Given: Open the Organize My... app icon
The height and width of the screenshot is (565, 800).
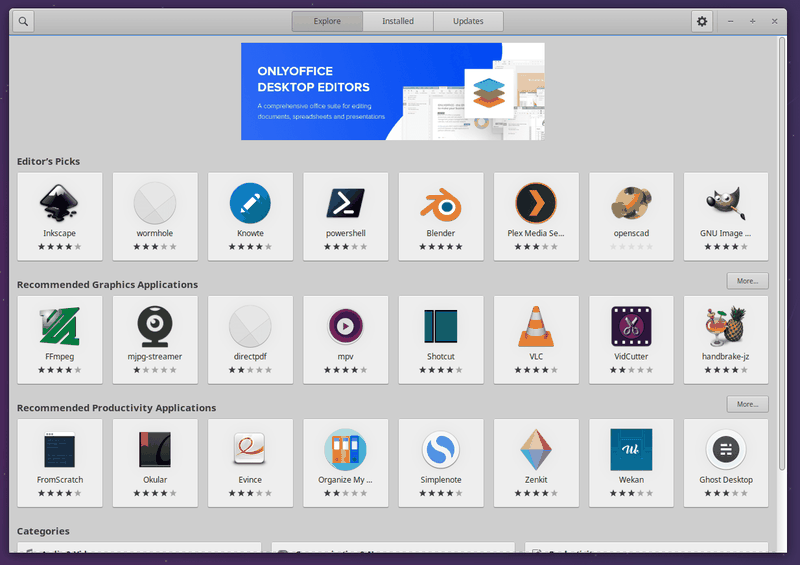Looking at the screenshot, I should coord(345,450).
